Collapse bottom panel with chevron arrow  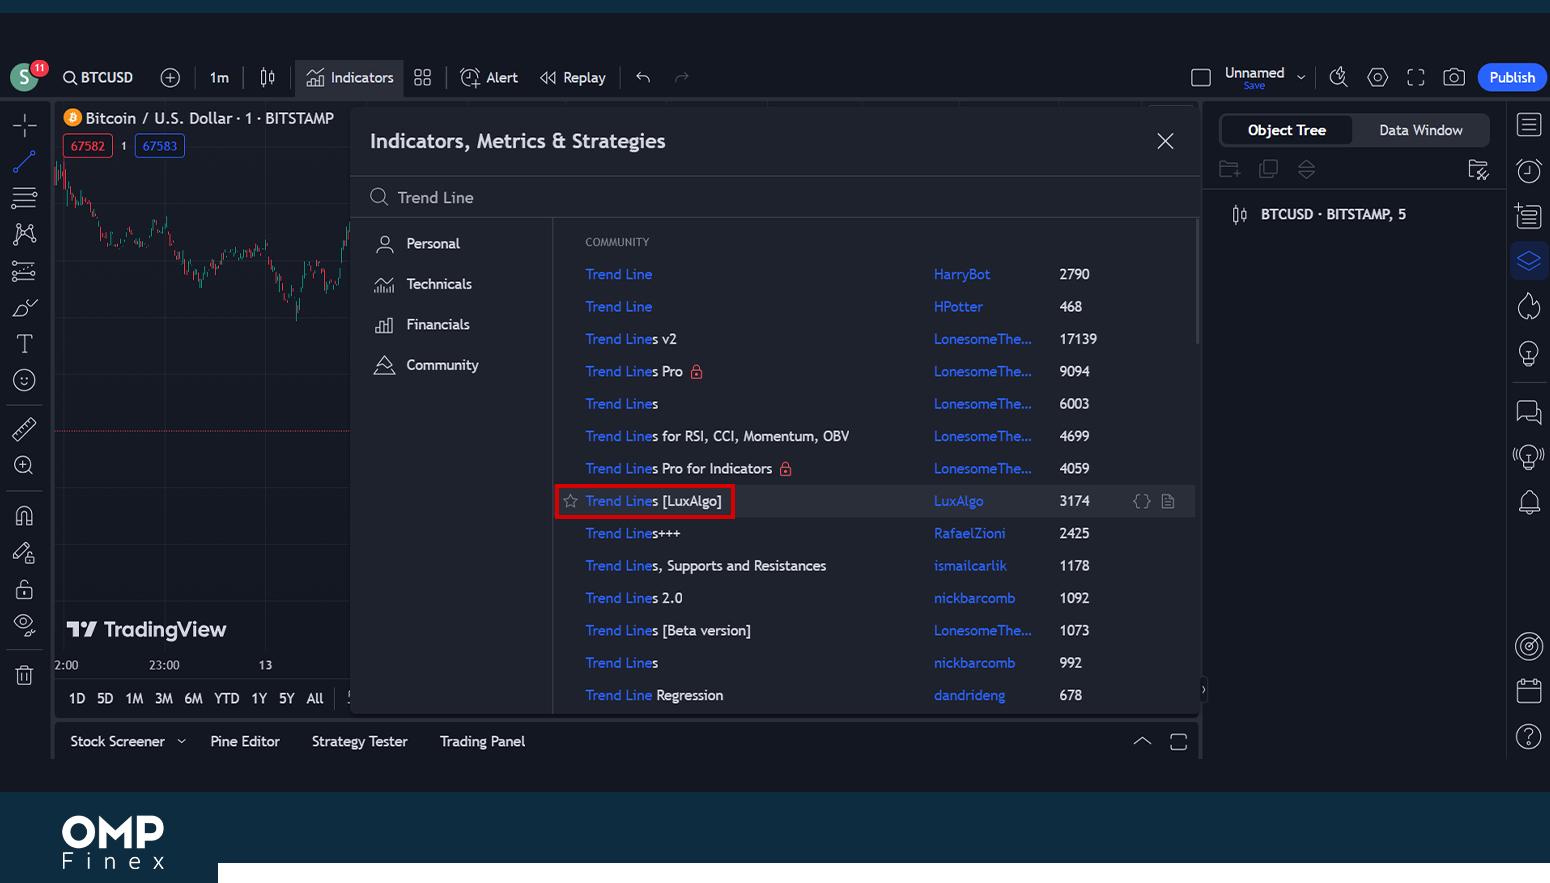pos(1142,741)
